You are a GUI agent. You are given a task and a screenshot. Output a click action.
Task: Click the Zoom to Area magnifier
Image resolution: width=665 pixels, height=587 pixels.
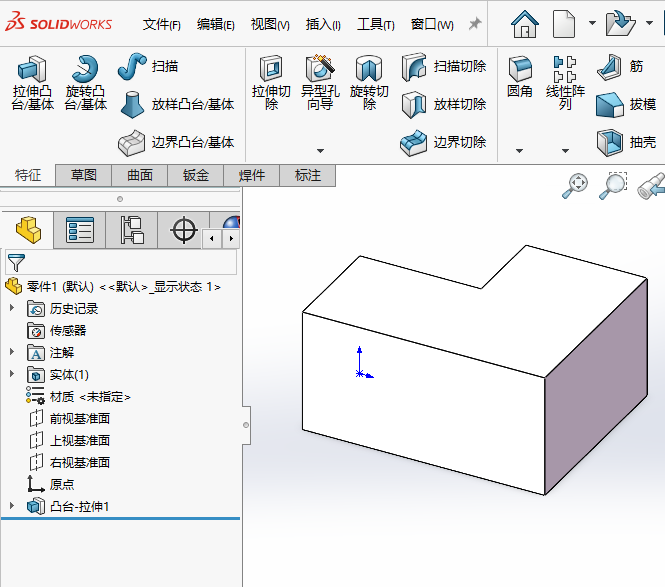click(x=613, y=186)
